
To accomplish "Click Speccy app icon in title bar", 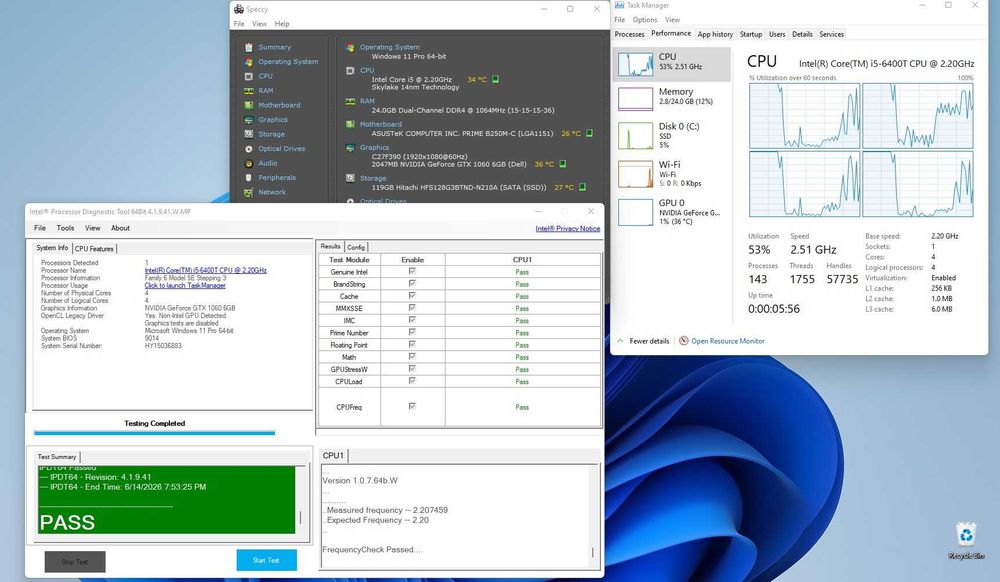I will point(239,9).
